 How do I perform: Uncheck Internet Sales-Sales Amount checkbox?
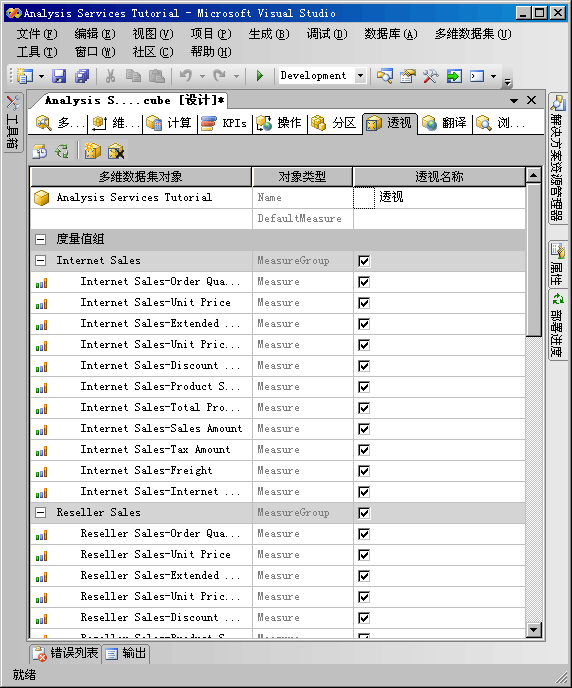(x=364, y=429)
